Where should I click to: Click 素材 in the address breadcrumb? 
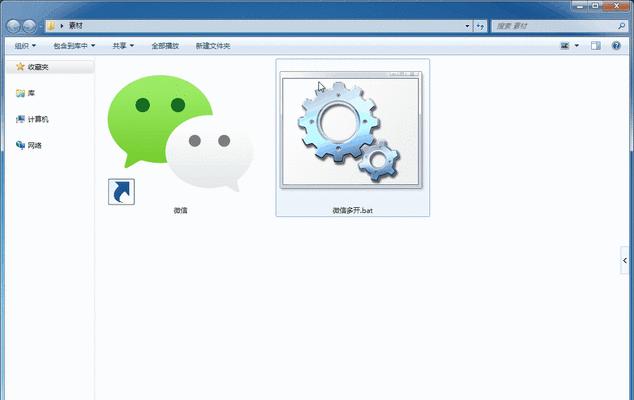(76, 25)
